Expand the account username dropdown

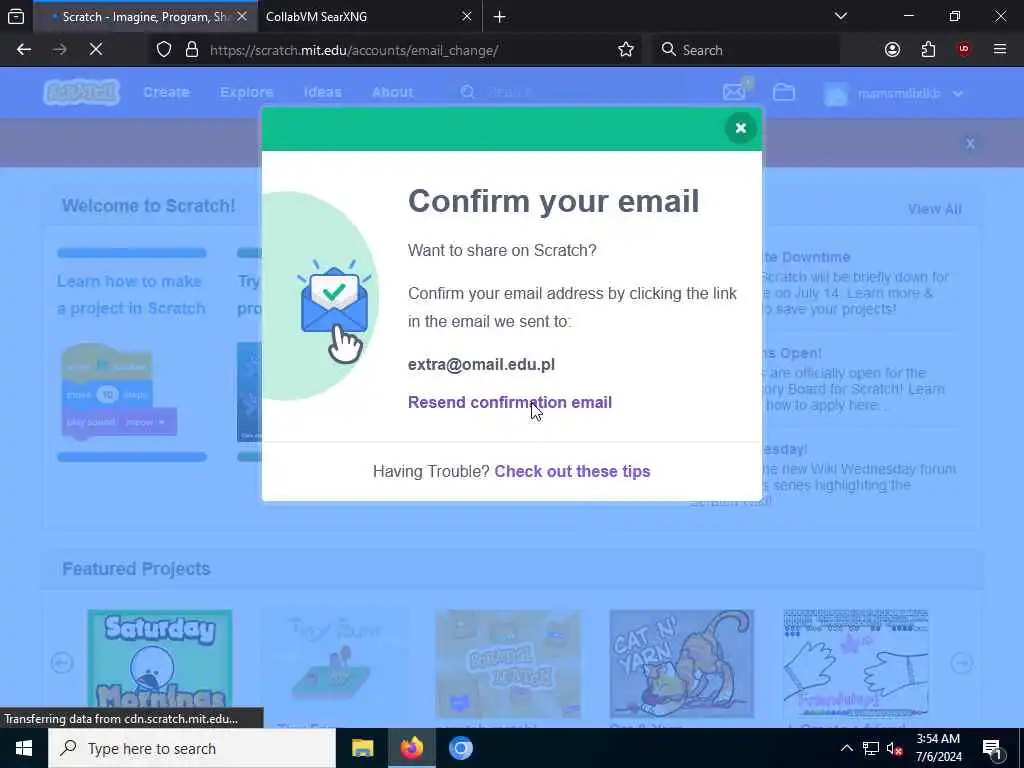(x=894, y=93)
